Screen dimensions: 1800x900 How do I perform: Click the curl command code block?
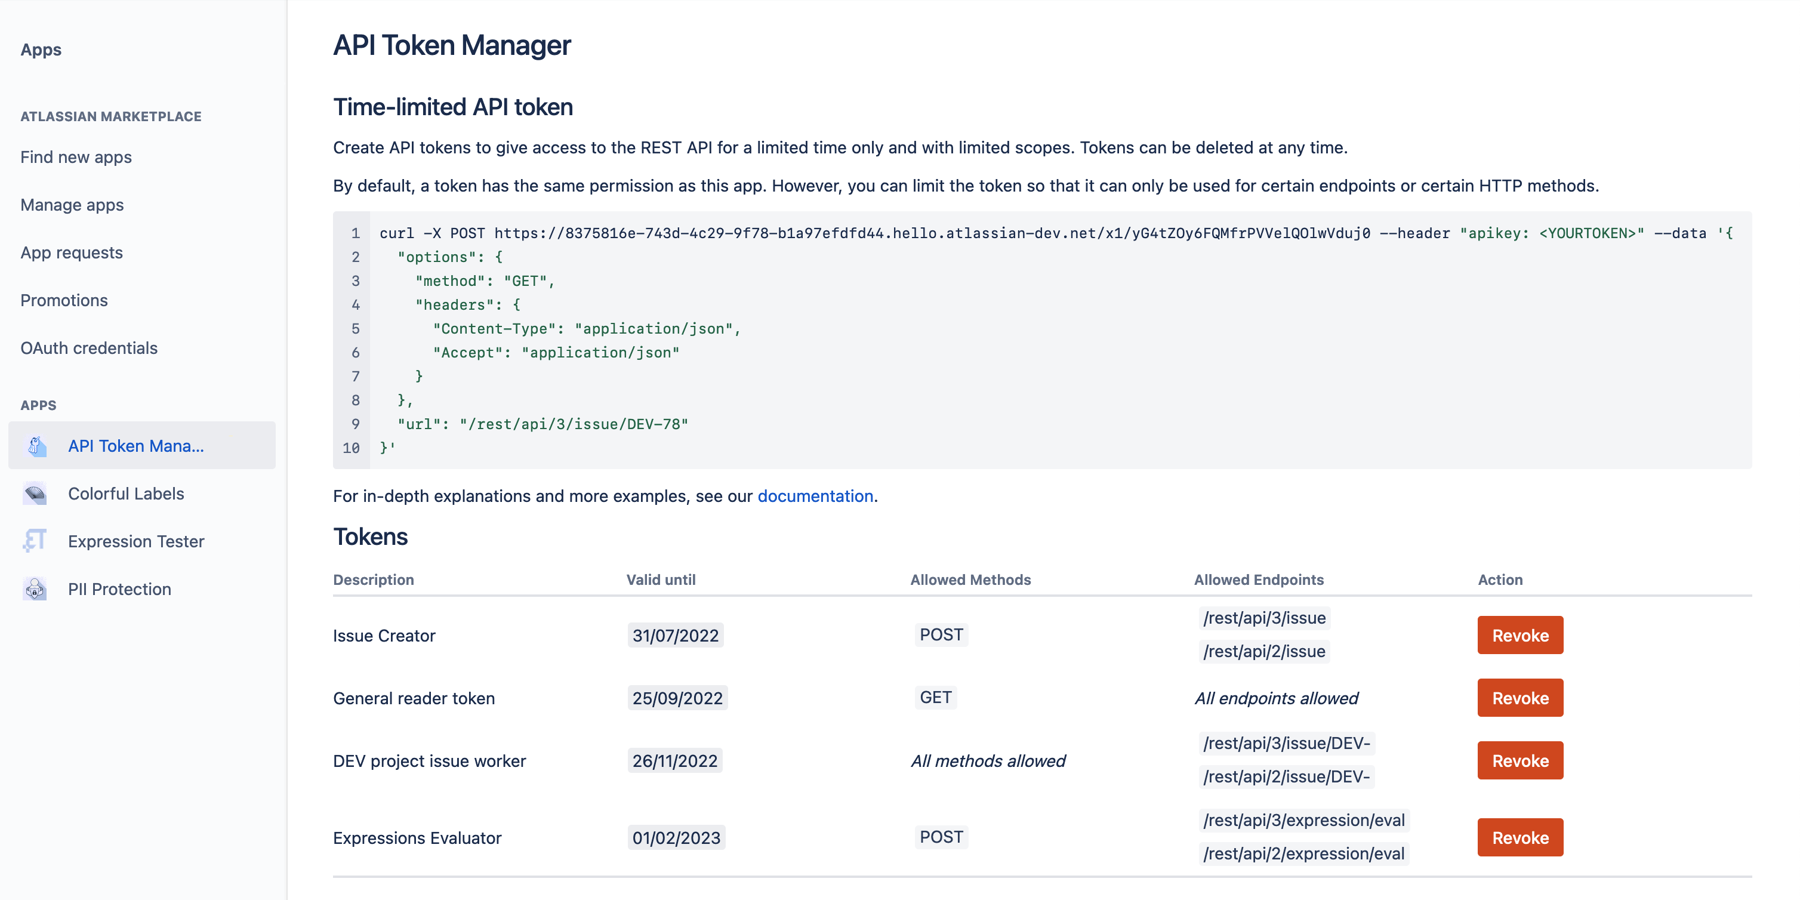pos(1042,340)
